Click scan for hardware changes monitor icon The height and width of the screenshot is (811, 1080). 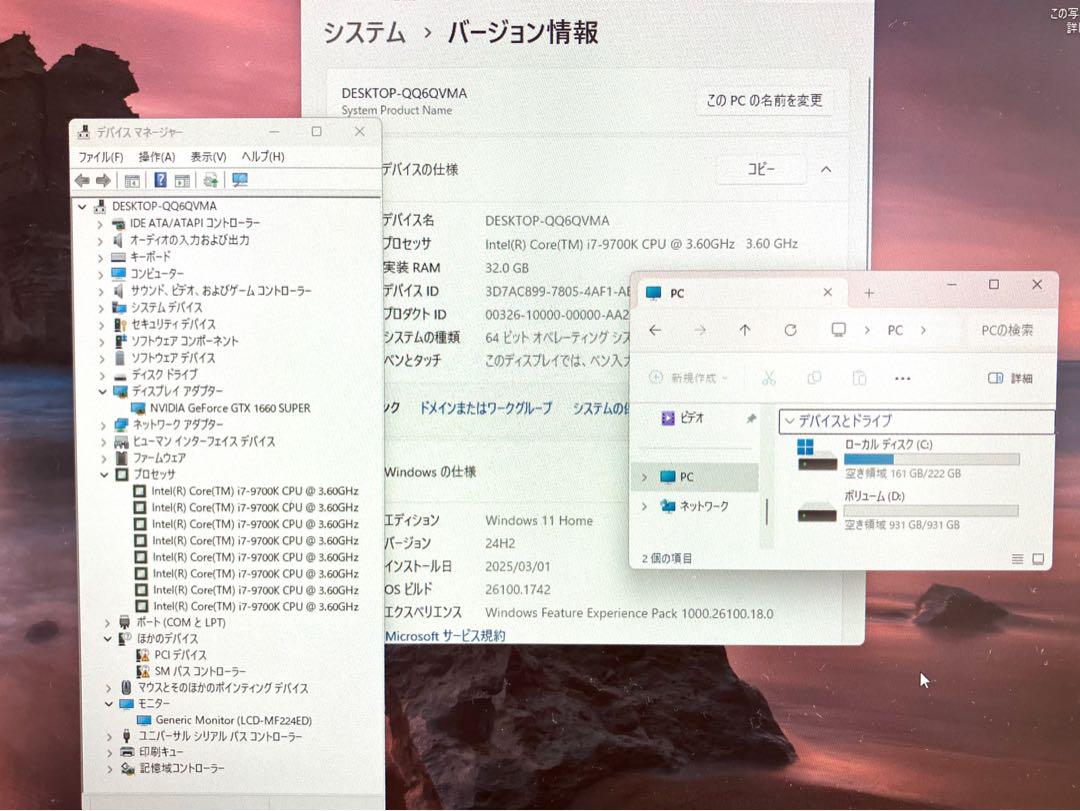click(x=239, y=181)
